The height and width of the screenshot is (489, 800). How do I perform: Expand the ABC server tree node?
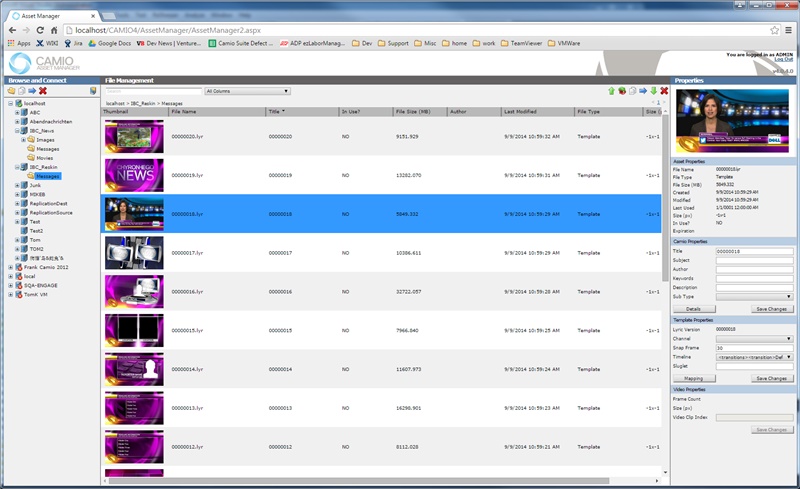17,113
